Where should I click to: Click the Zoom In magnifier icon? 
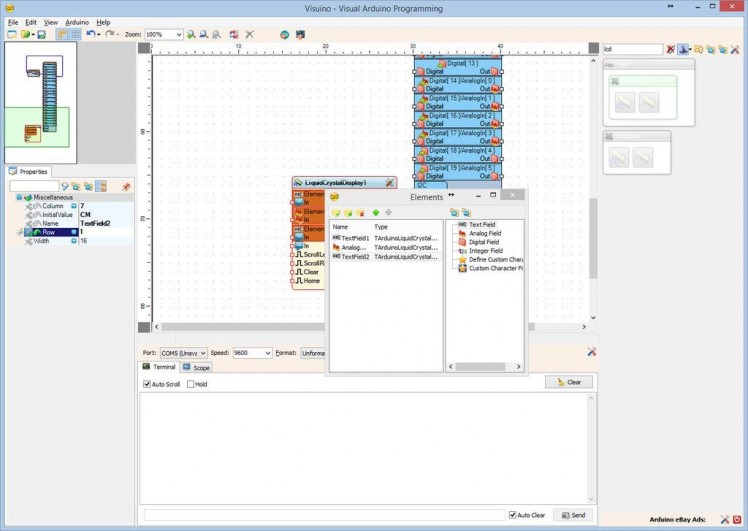point(191,34)
